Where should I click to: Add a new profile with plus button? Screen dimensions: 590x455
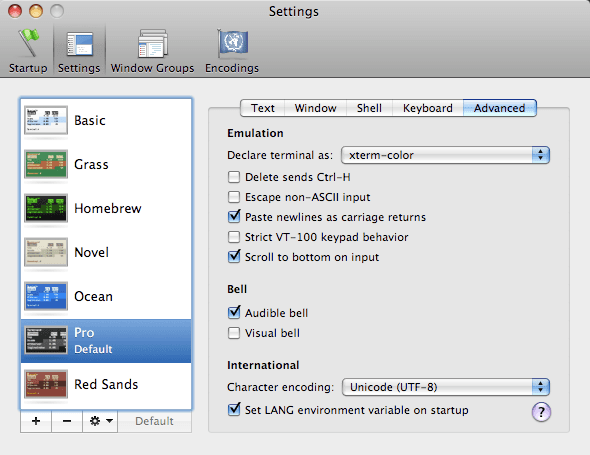pyautogui.click(x=36, y=421)
